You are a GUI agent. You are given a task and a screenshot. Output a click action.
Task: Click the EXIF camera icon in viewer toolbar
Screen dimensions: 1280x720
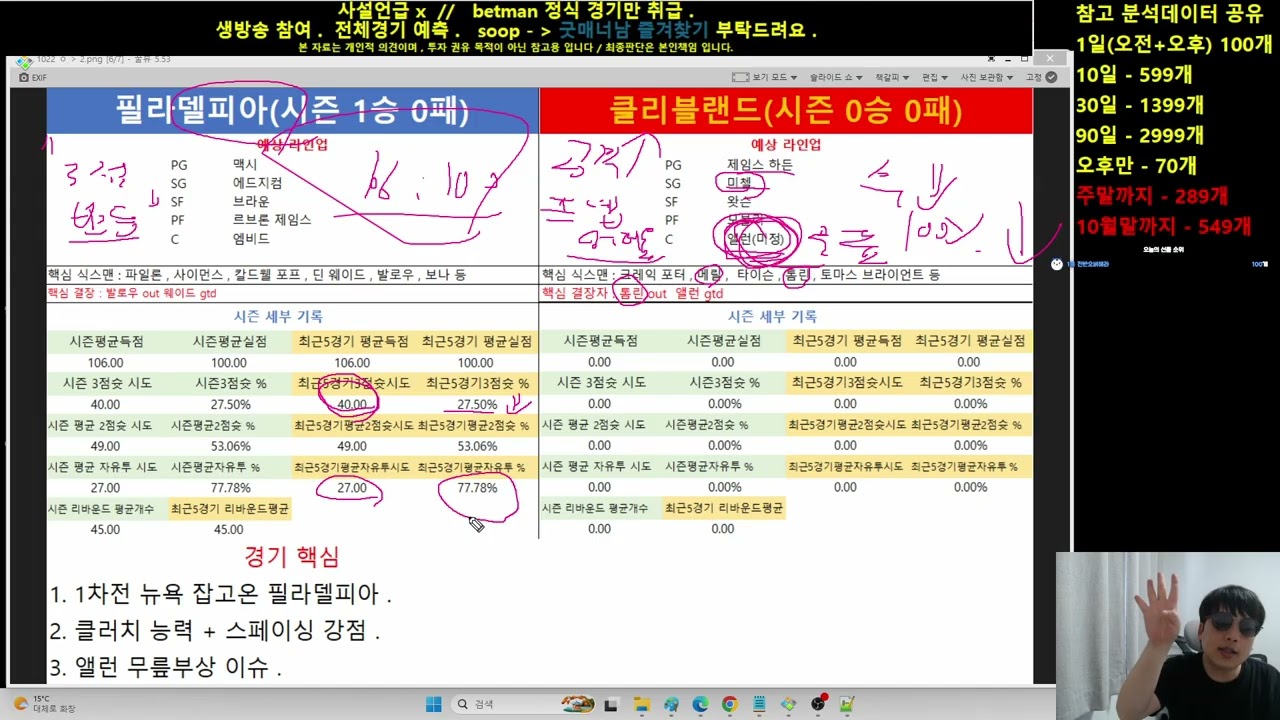coord(23,77)
